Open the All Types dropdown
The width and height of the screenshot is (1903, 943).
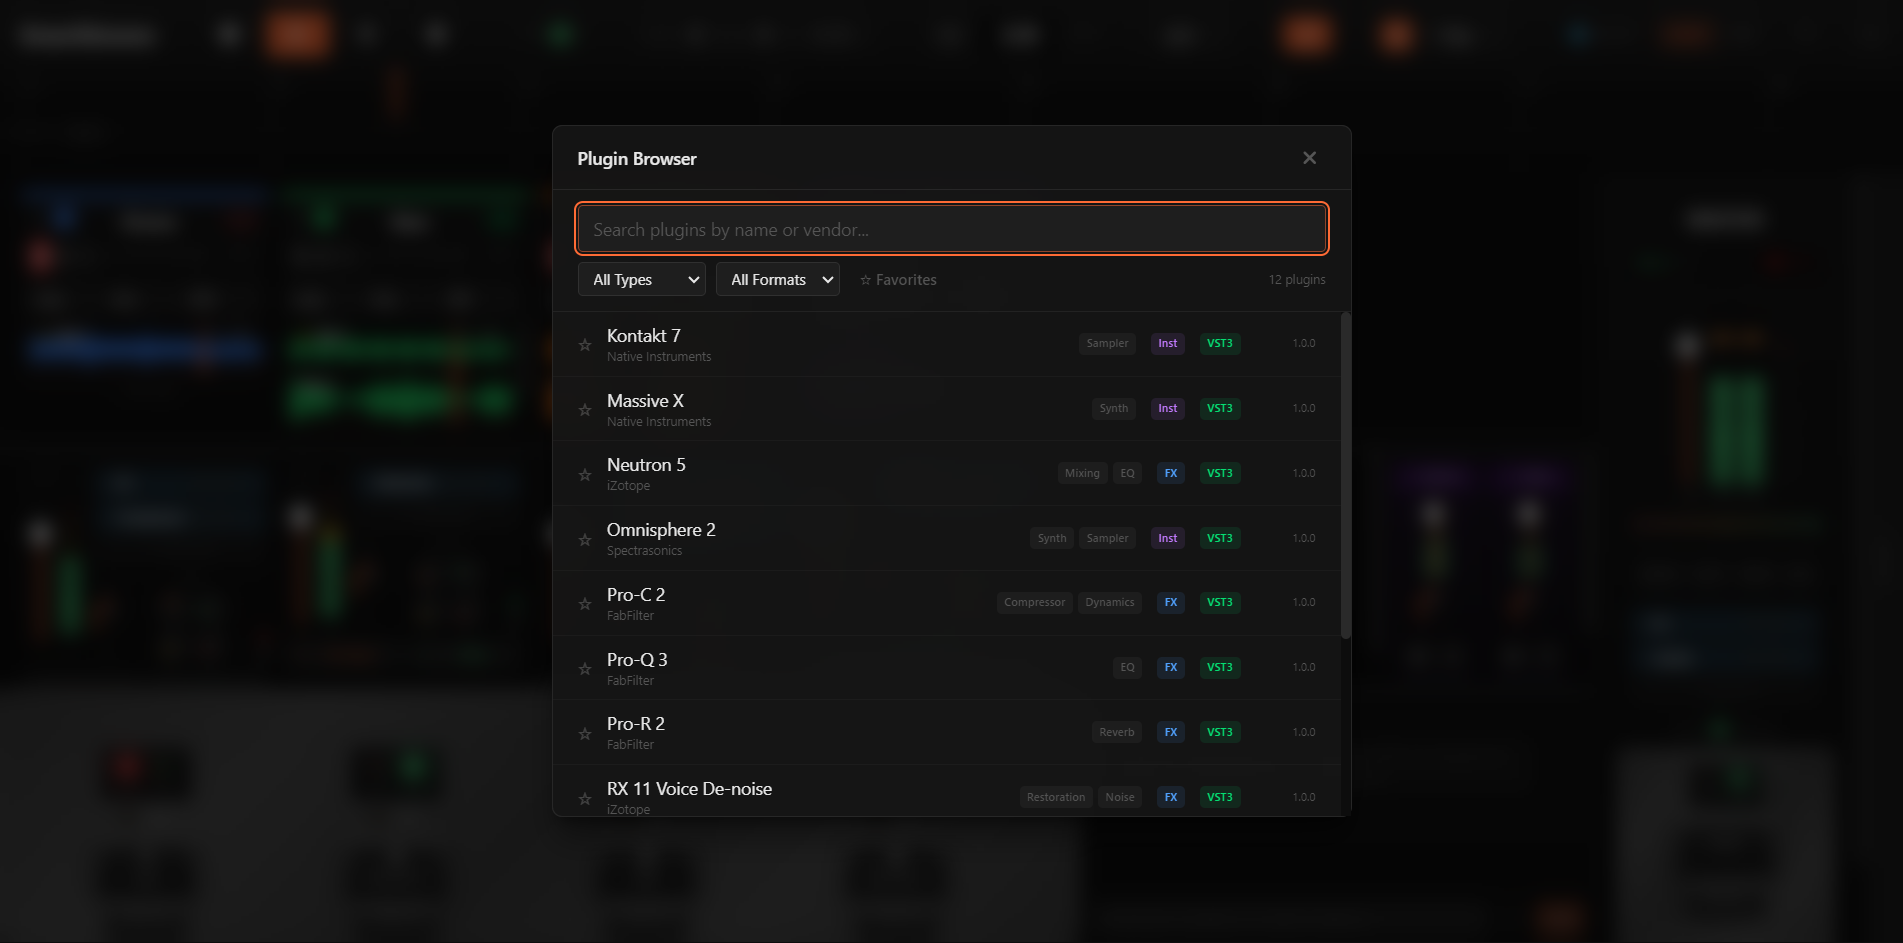642,279
